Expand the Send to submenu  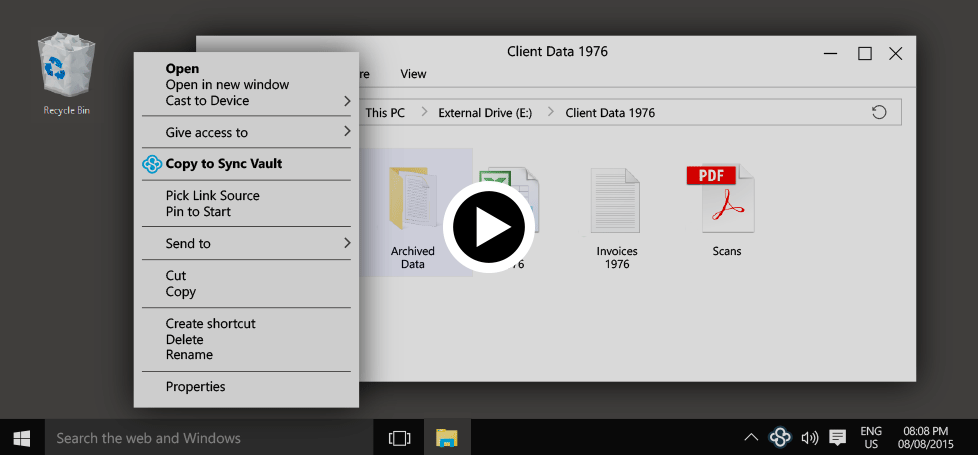(347, 243)
